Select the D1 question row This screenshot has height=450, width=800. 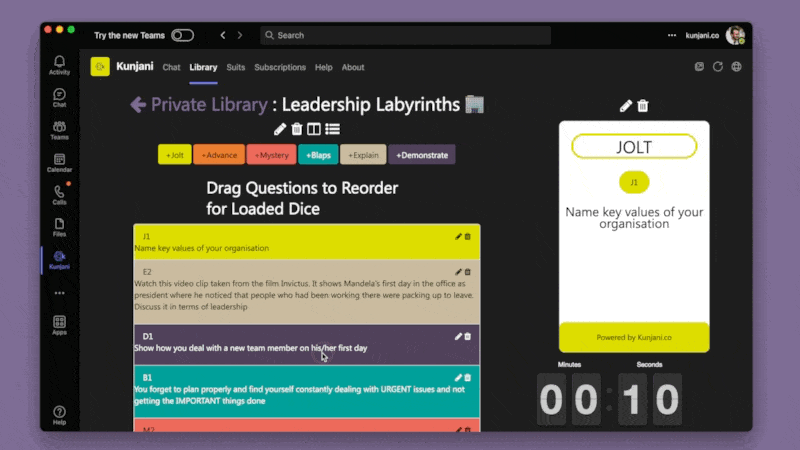(x=307, y=344)
